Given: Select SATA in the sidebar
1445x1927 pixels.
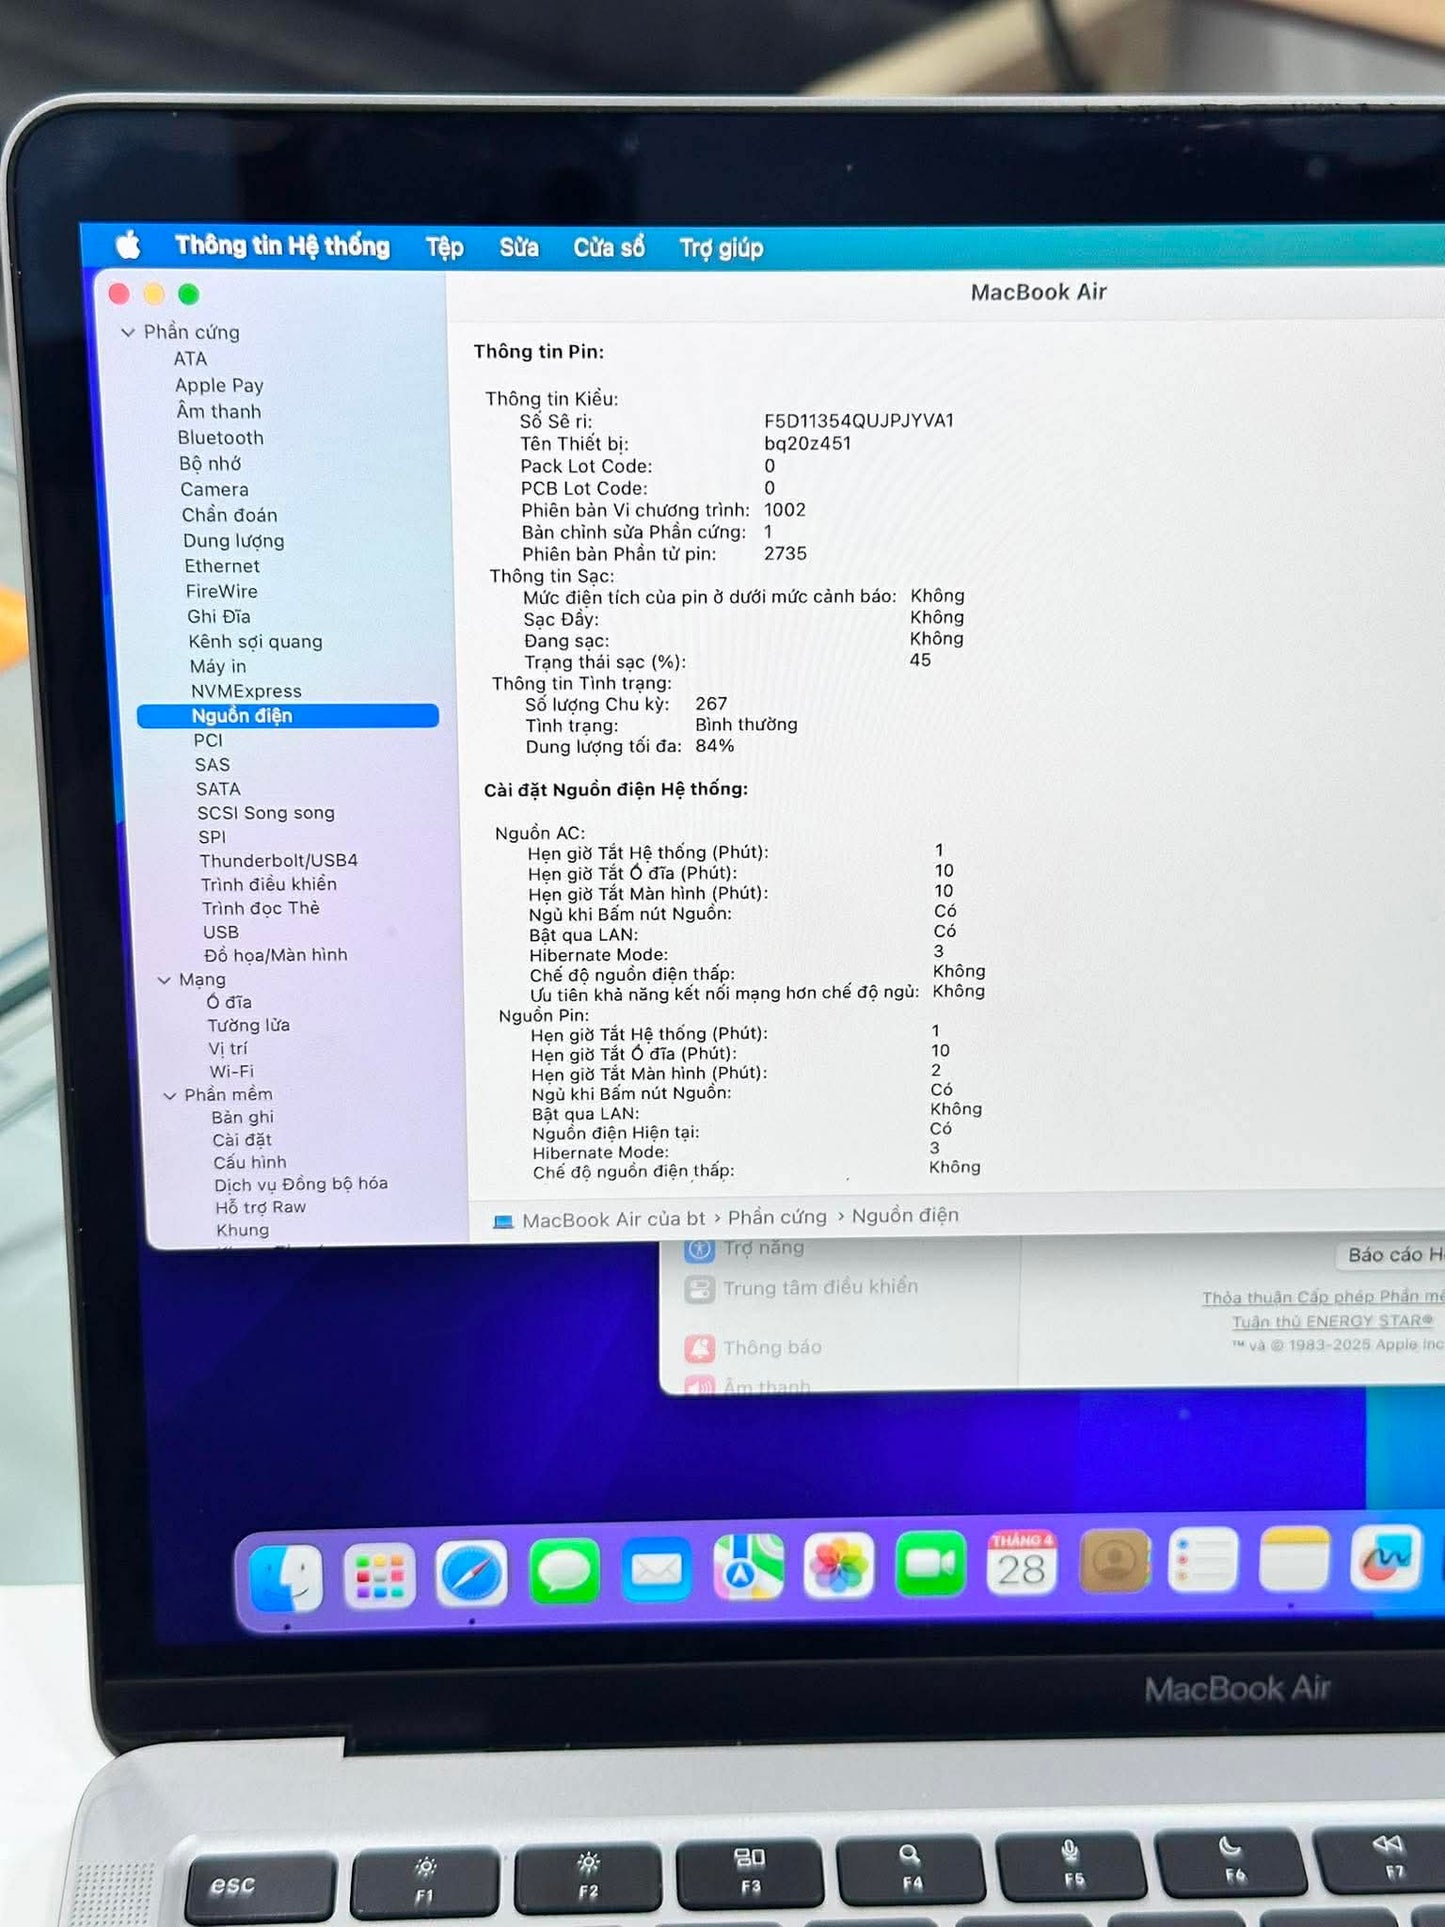Looking at the screenshot, I should tap(218, 789).
